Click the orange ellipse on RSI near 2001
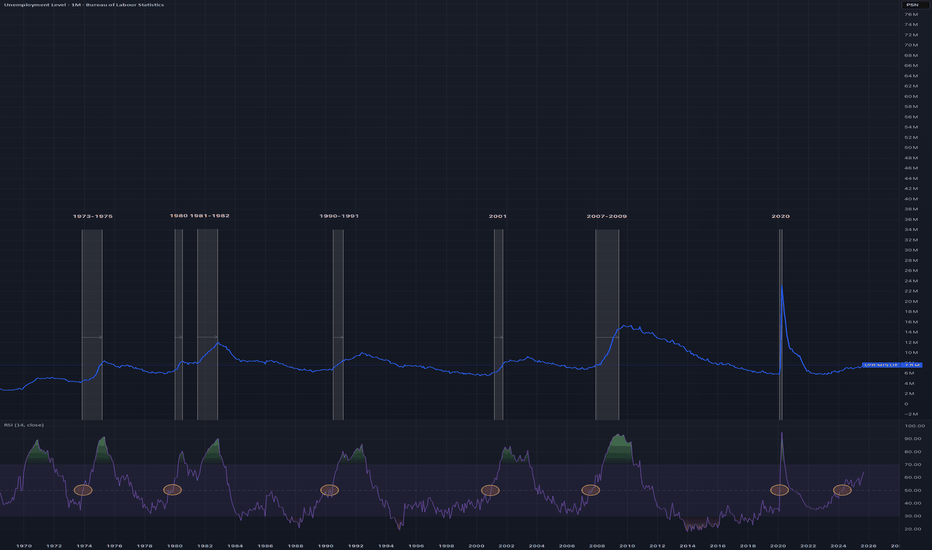This screenshot has width=932, height=550. tap(490, 490)
